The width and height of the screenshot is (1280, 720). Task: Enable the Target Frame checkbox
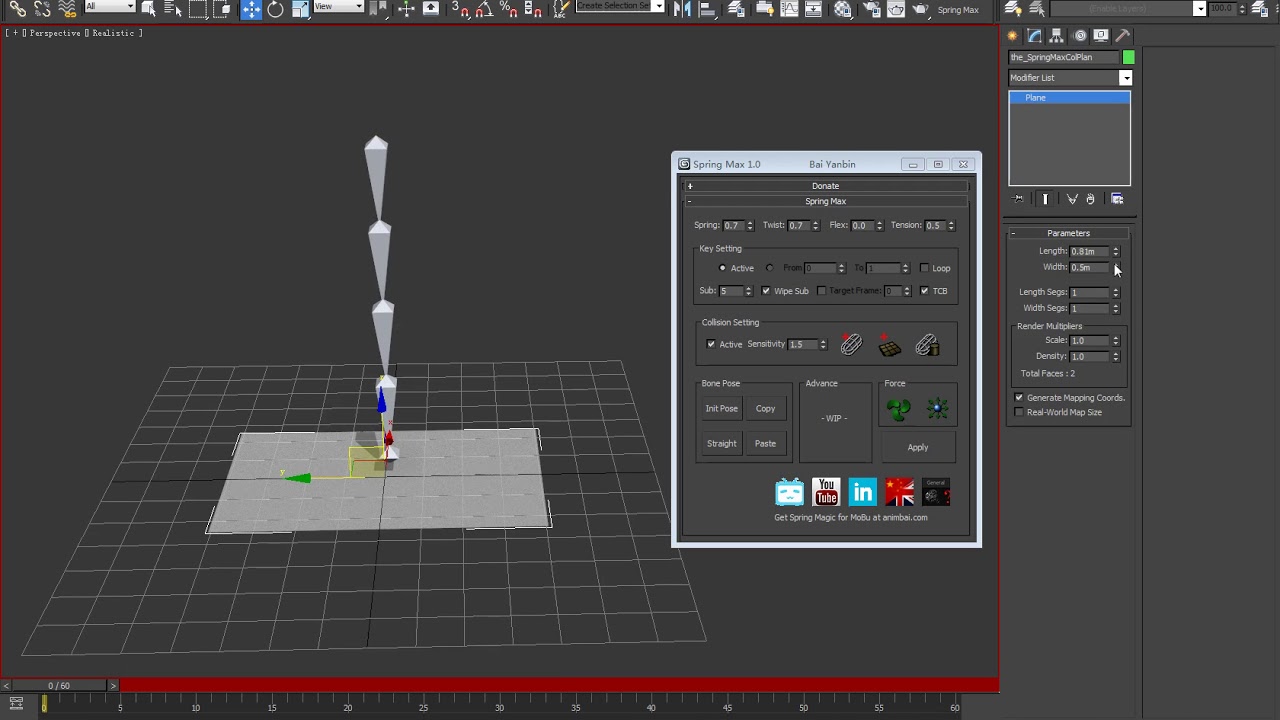[x=822, y=291]
